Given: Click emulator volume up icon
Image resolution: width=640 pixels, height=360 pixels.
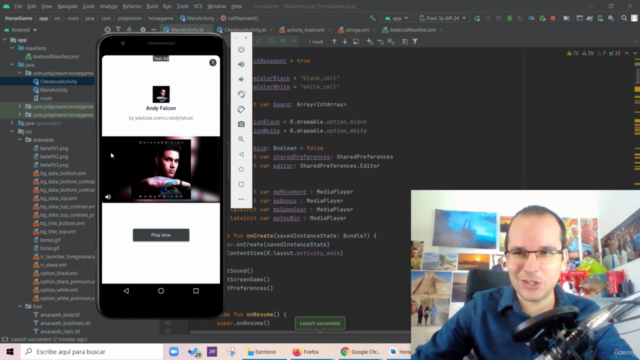Looking at the screenshot, I should pos(241,64).
